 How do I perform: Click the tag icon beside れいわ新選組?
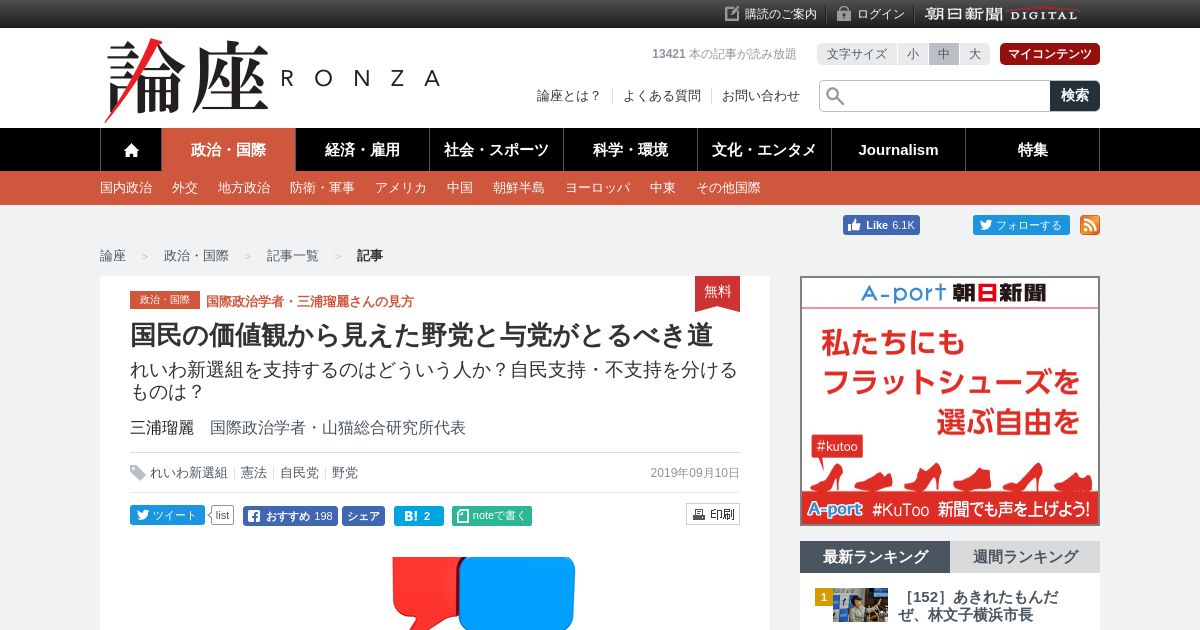[x=138, y=473]
